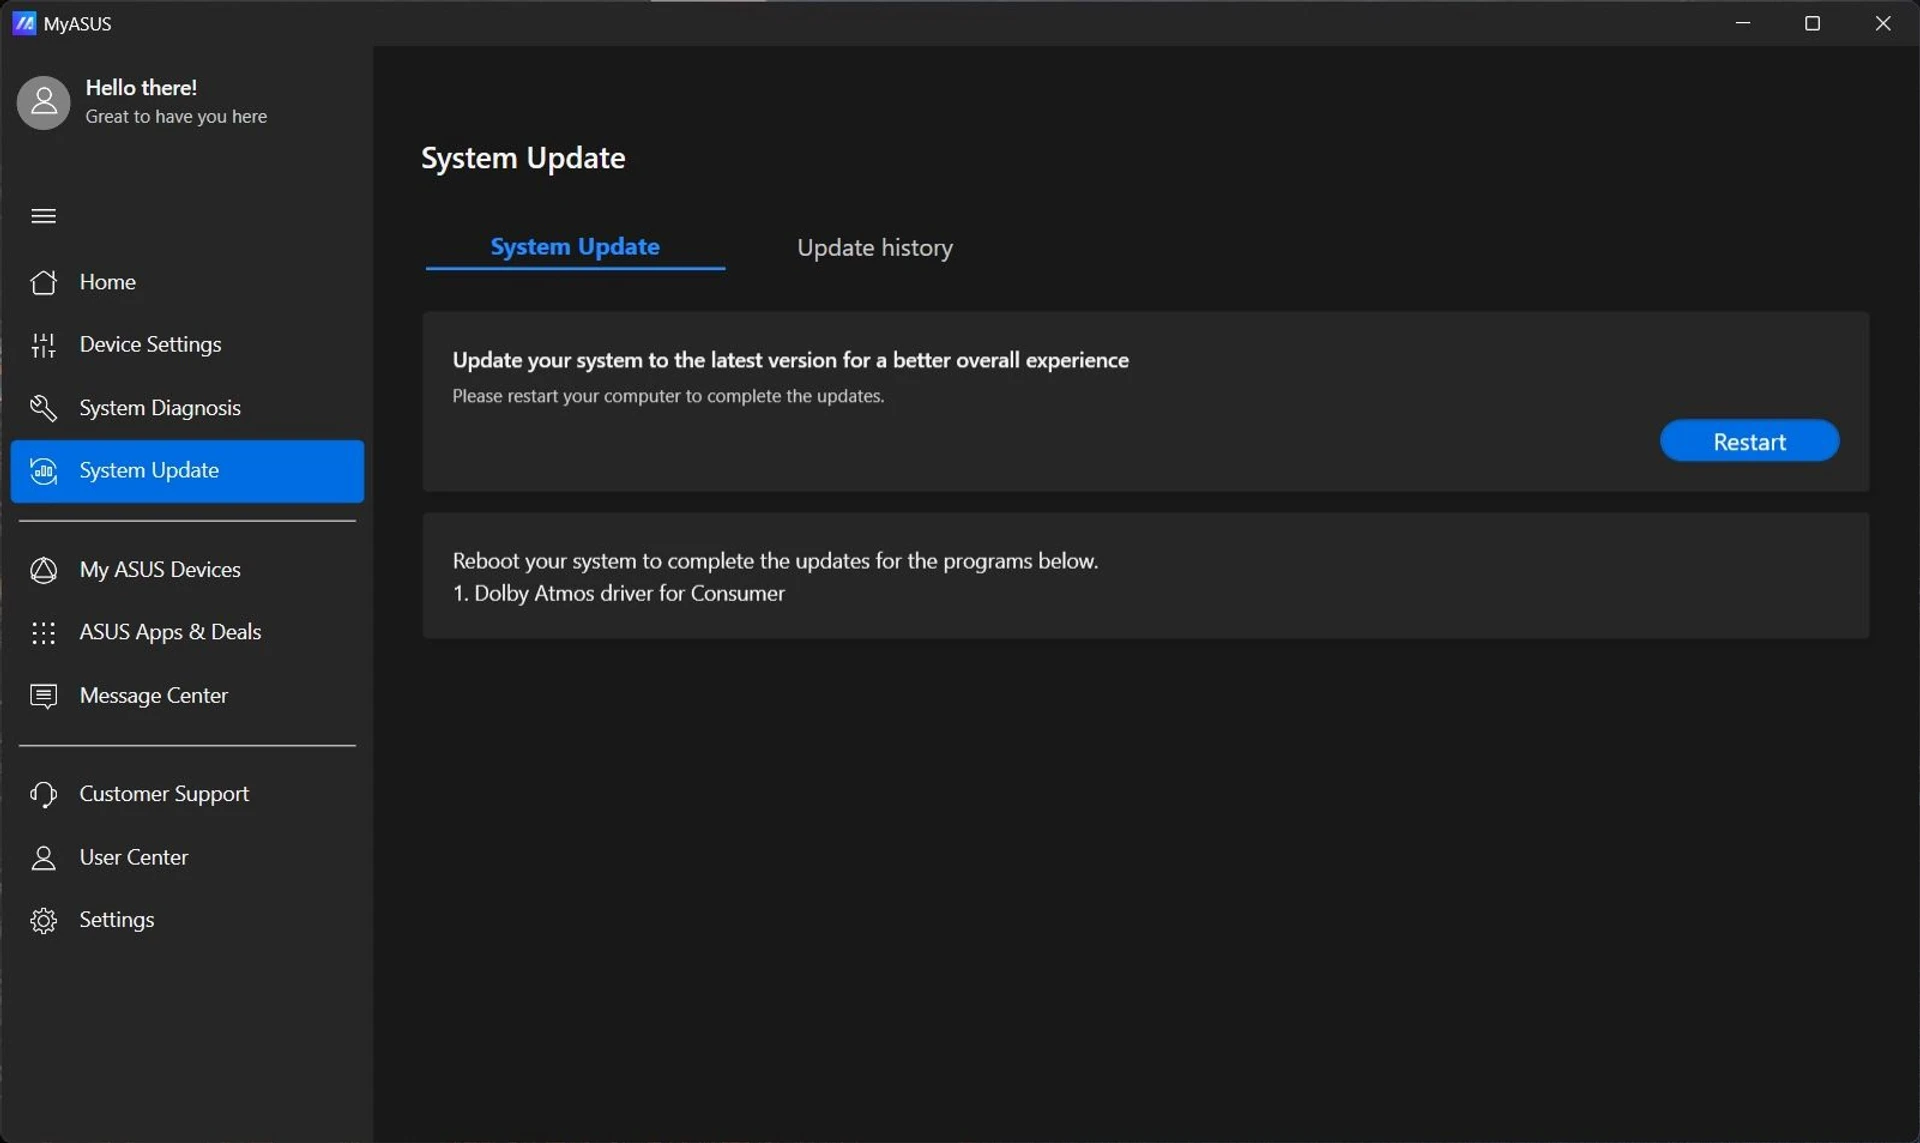Maximize the MyASUS window
The width and height of the screenshot is (1920, 1143).
coord(1812,23)
